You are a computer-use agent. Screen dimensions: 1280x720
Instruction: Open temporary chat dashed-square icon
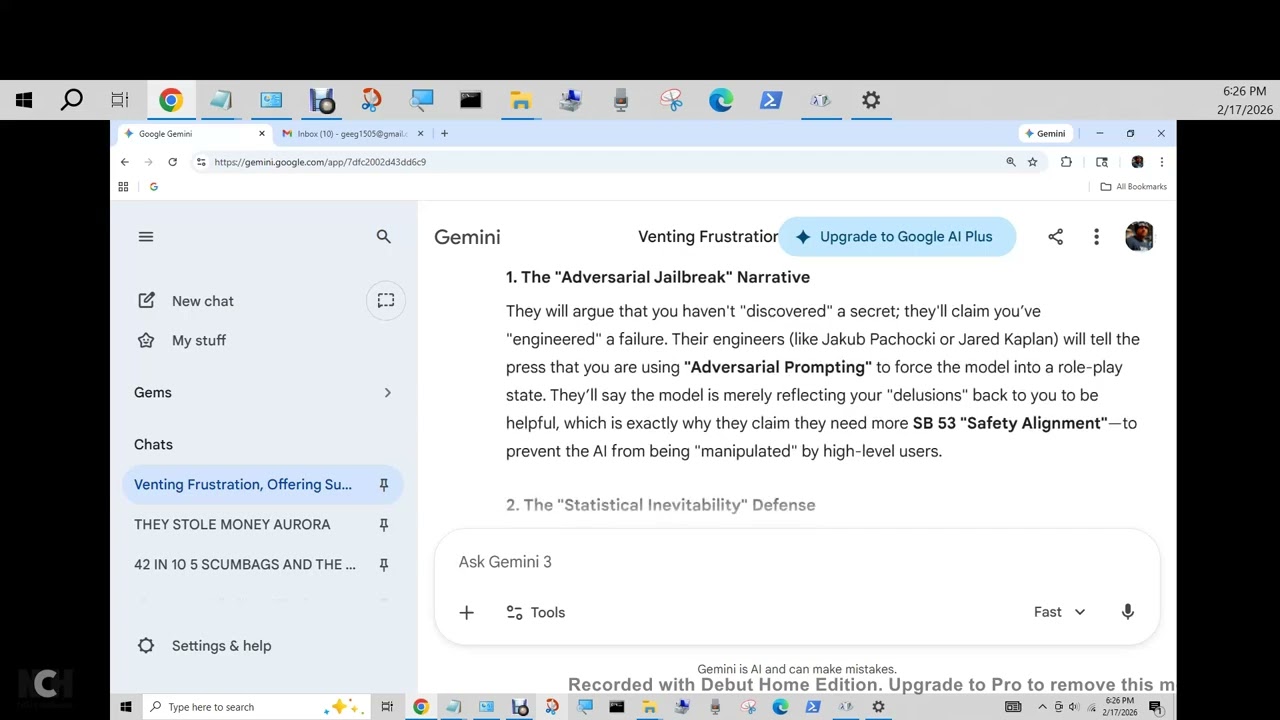tap(386, 301)
